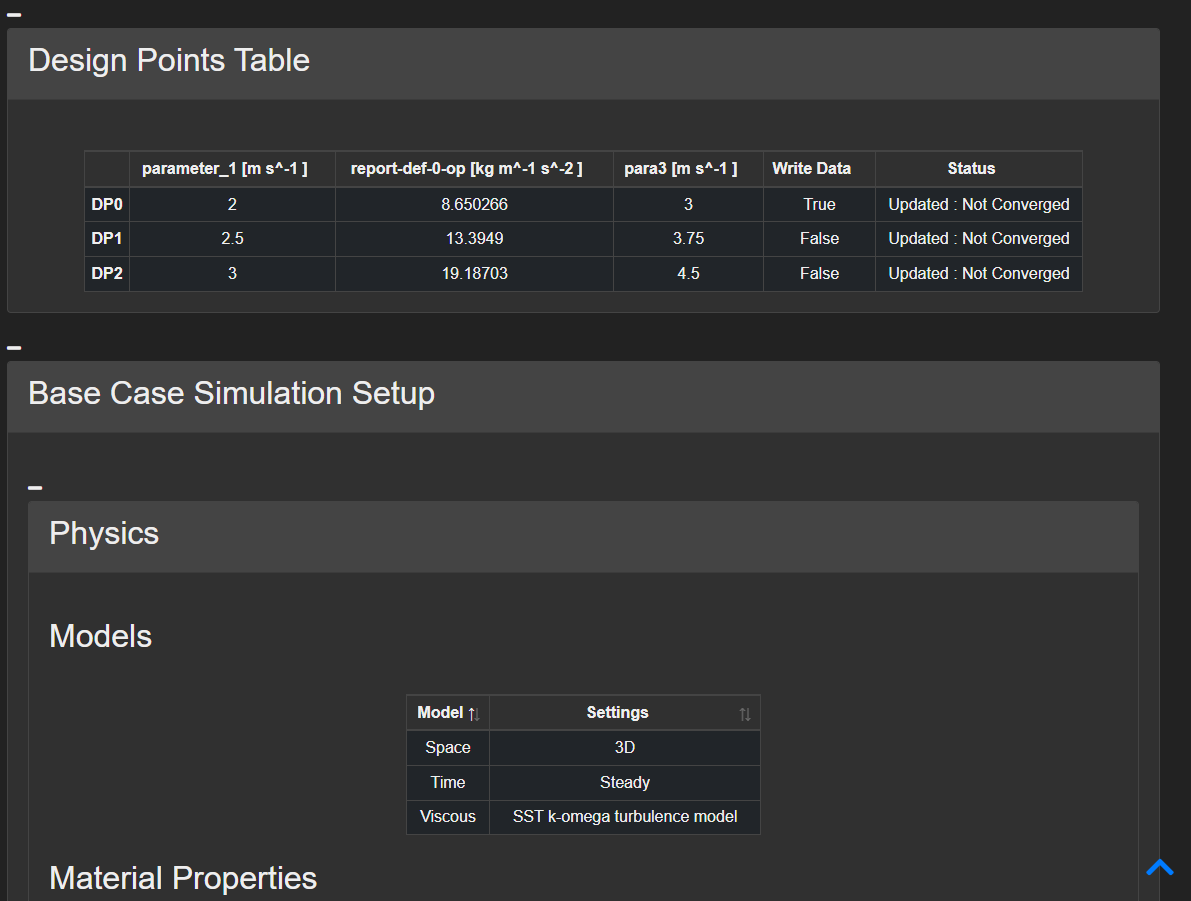The height and width of the screenshot is (901, 1191).
Task: Click the Time model cell
Action: coord(448,782)
